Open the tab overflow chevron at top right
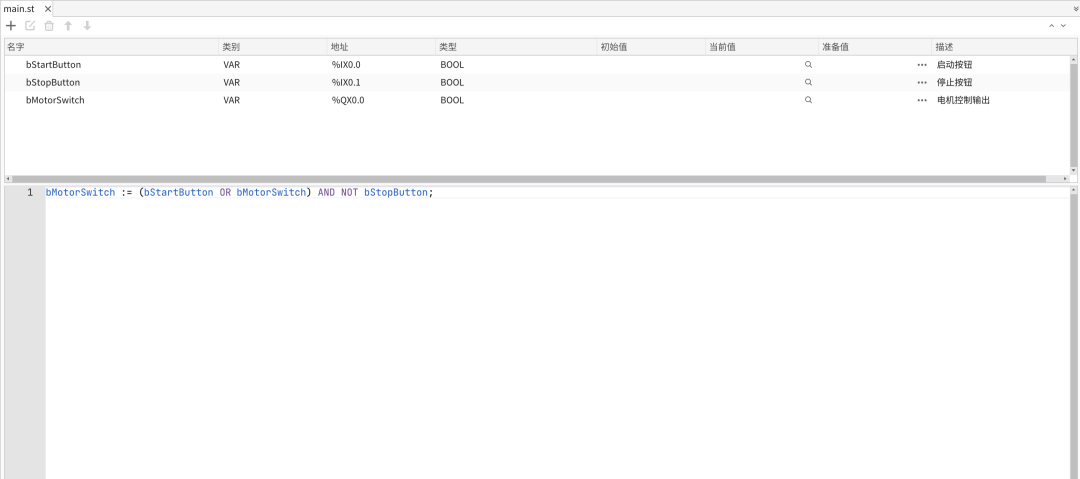Image resolution: width=1080 pixels, height=479 pixels. (1076, 9)
